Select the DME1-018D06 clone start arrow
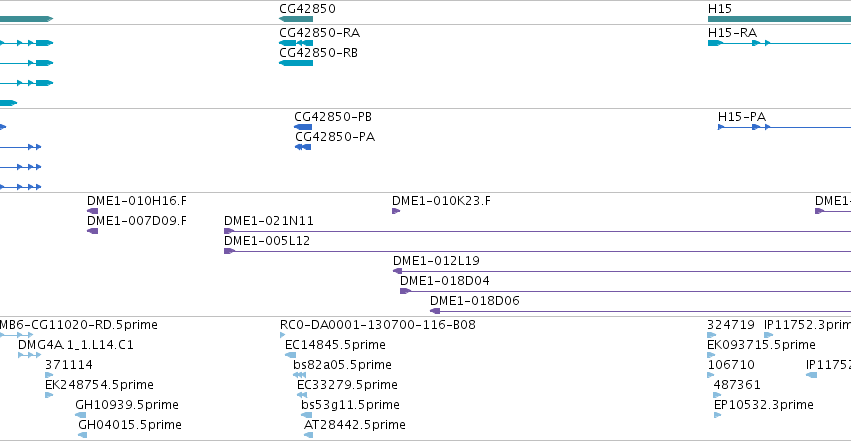 (435, 311)
